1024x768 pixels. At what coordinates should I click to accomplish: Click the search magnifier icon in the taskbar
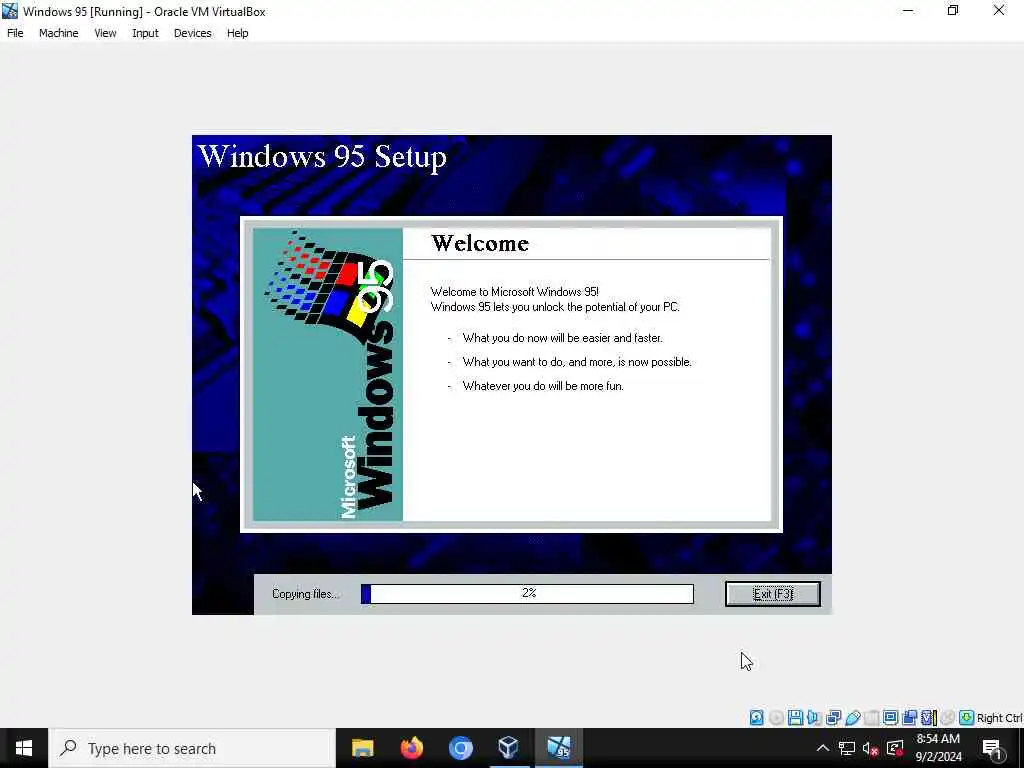68,748
